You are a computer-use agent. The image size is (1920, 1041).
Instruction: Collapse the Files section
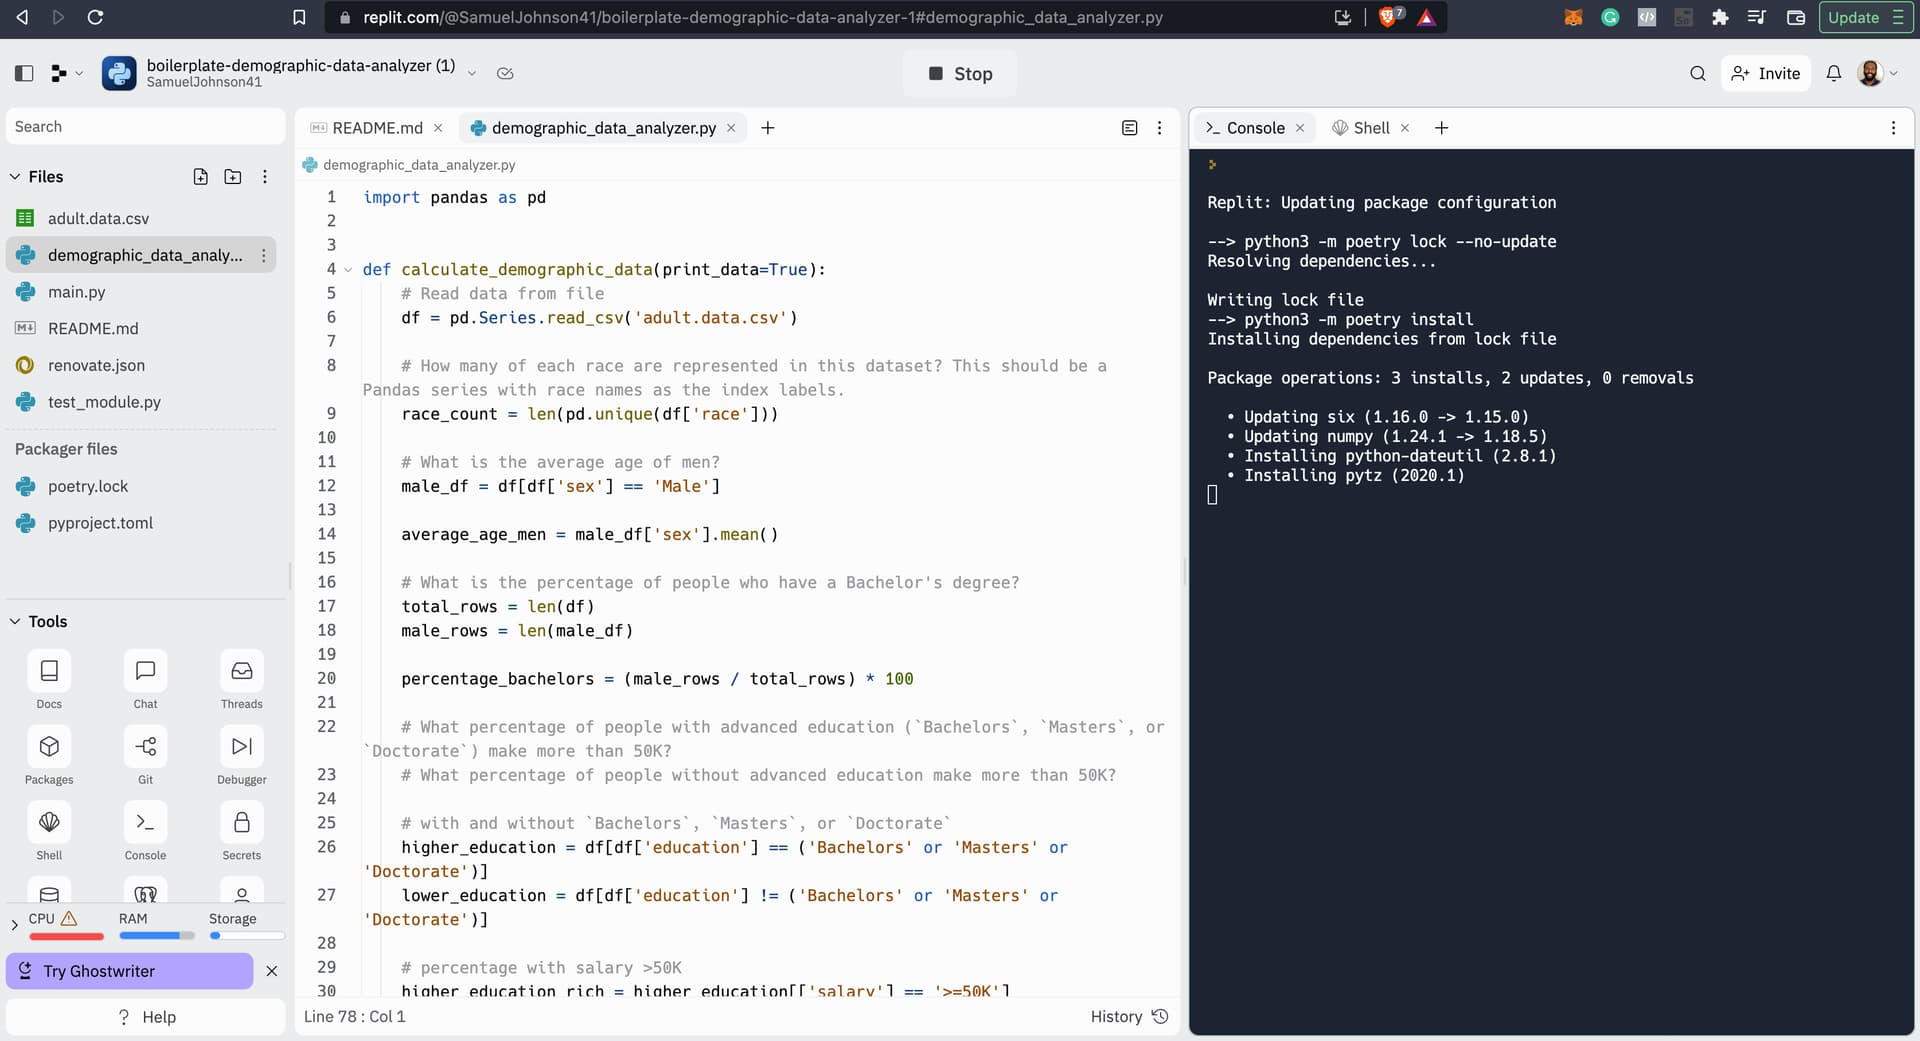[x=15, y=177]
